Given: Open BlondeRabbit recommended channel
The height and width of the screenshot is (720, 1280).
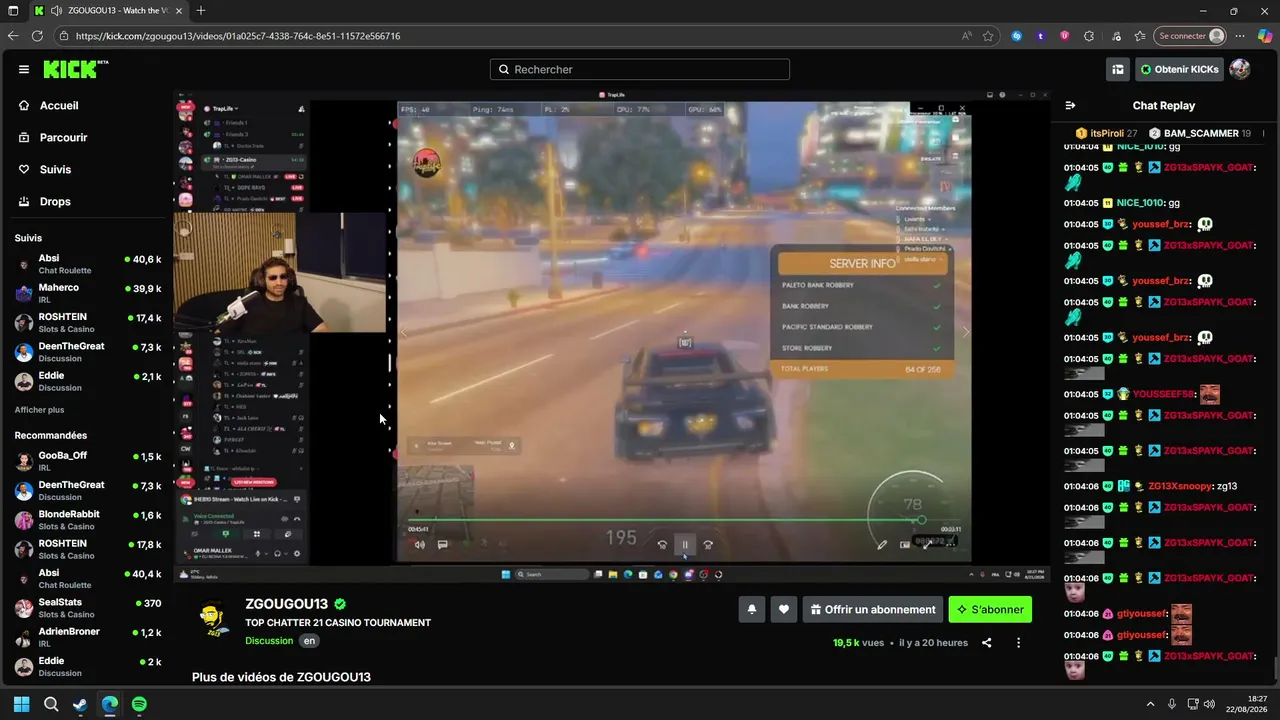Looking at the screenshot, I should tap(87, 520).
